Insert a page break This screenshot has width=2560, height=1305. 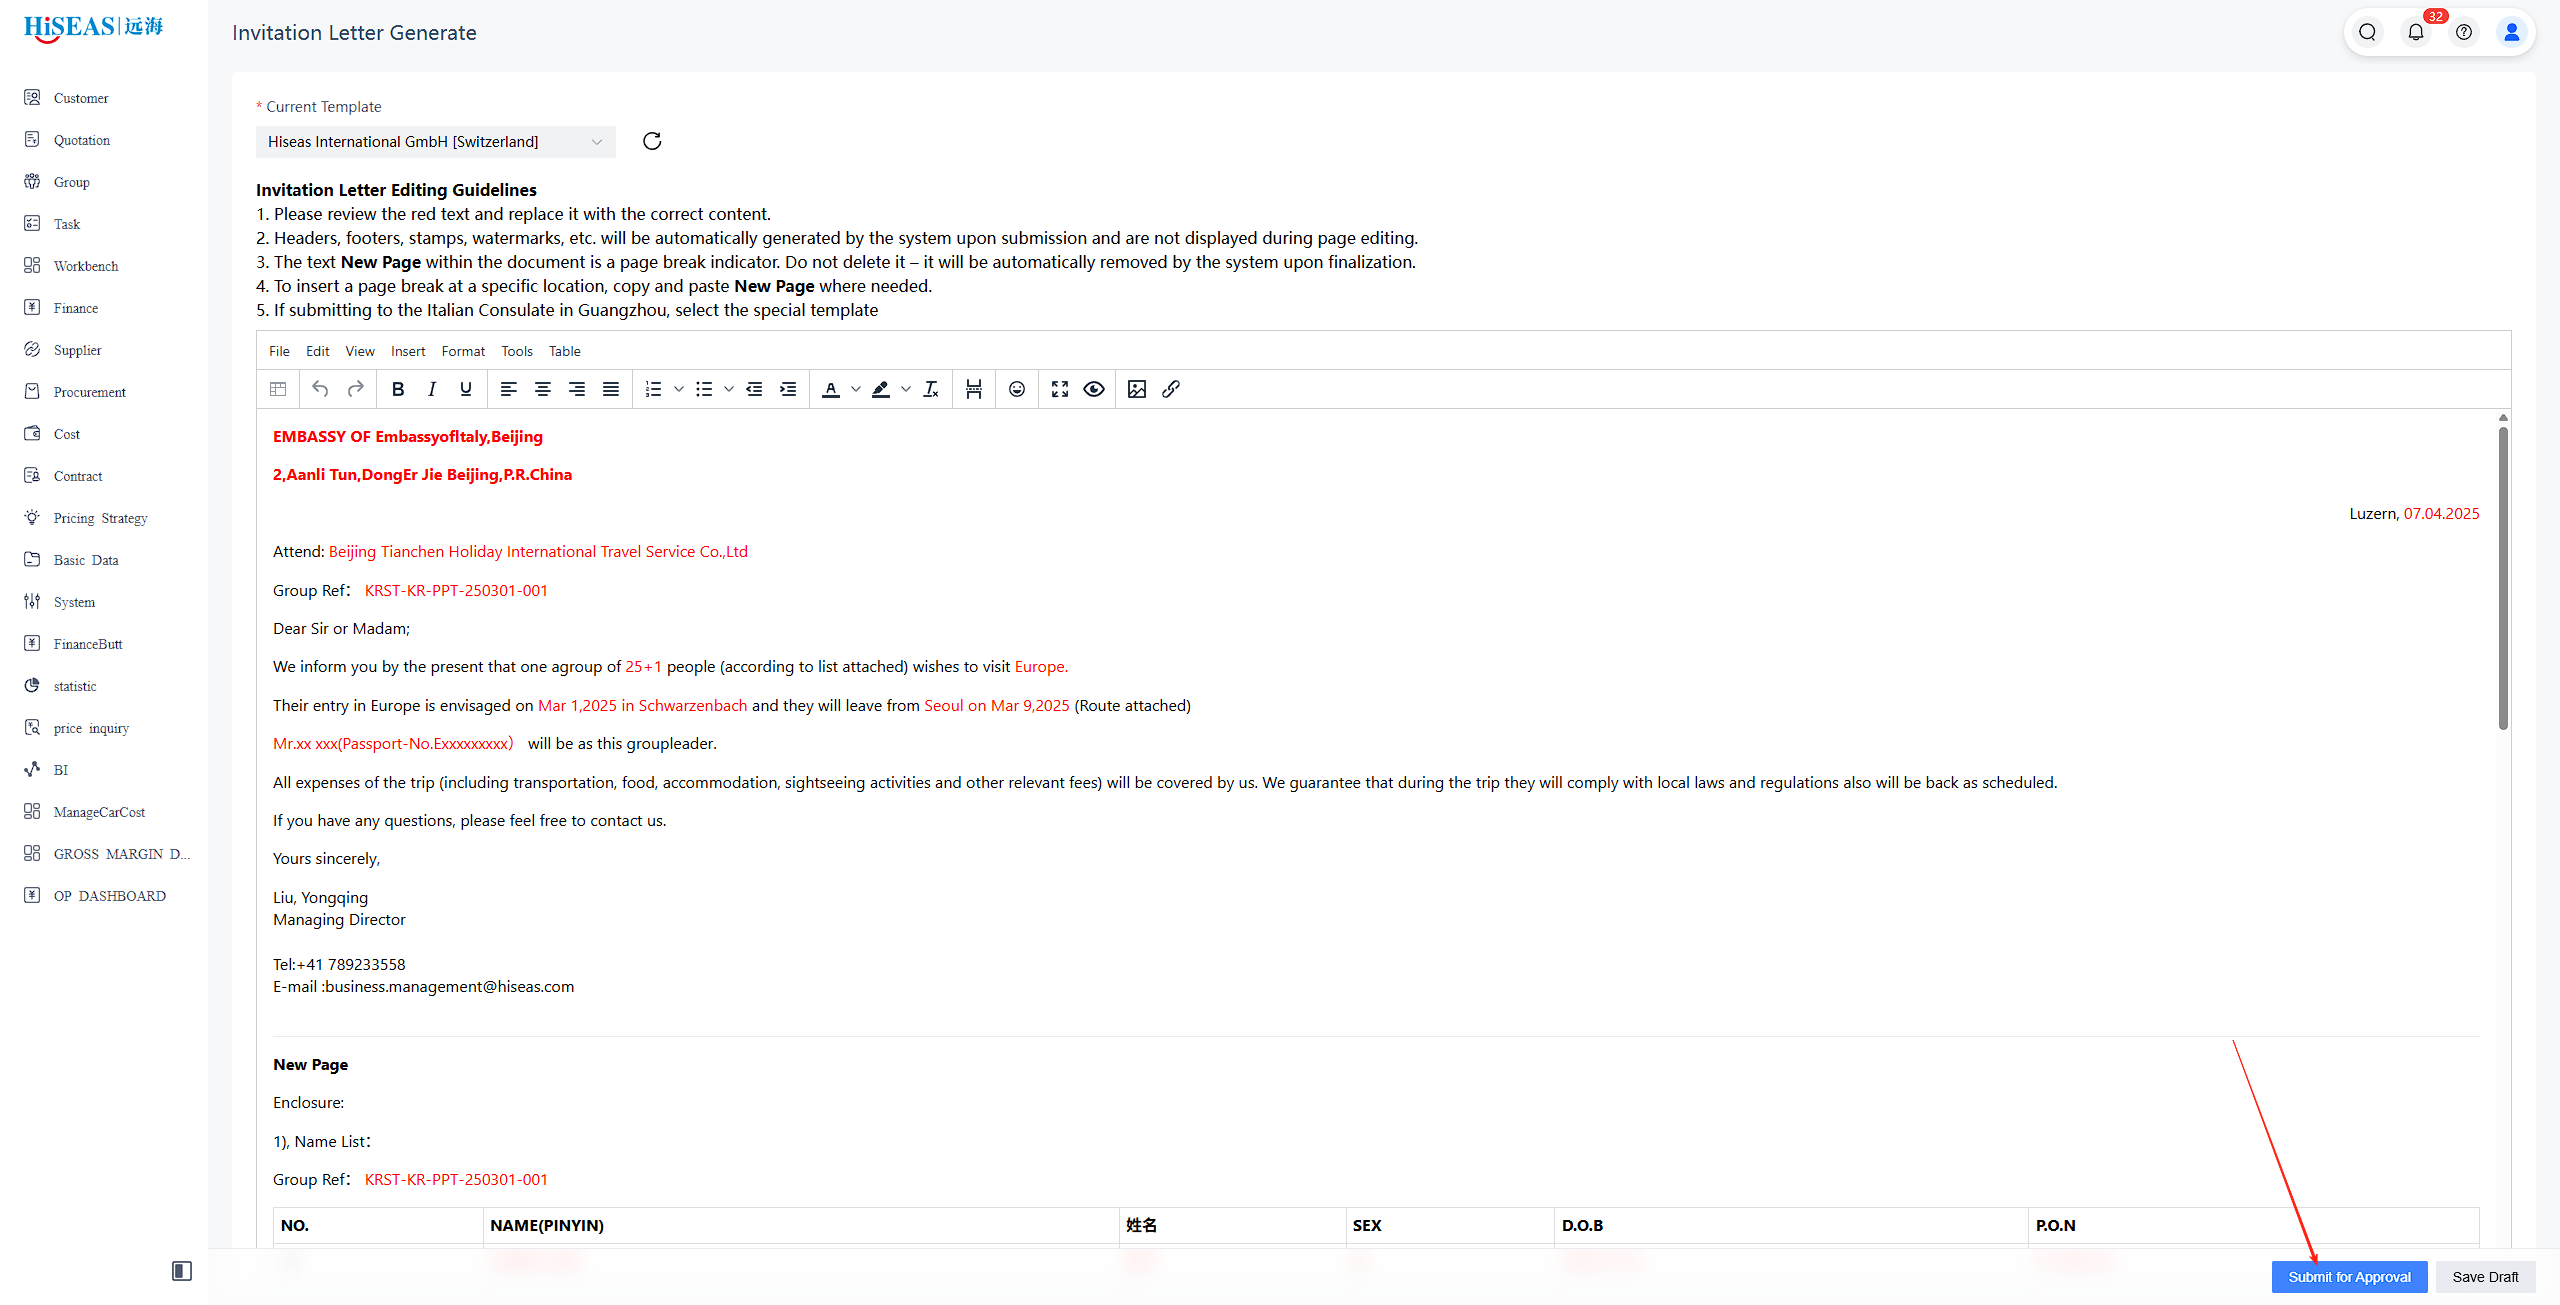click(x=974, y=389)
